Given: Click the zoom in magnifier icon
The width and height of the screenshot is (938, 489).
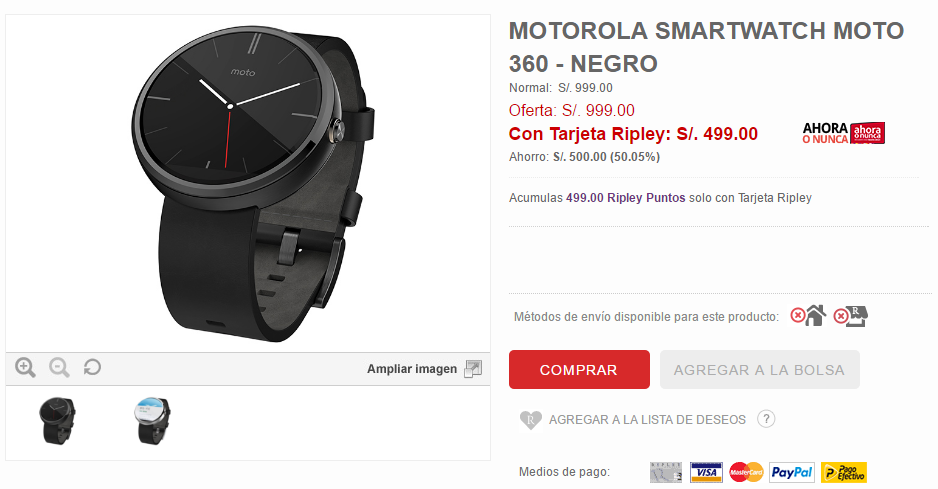Looking at the screenshot, I should coord(25,367).
